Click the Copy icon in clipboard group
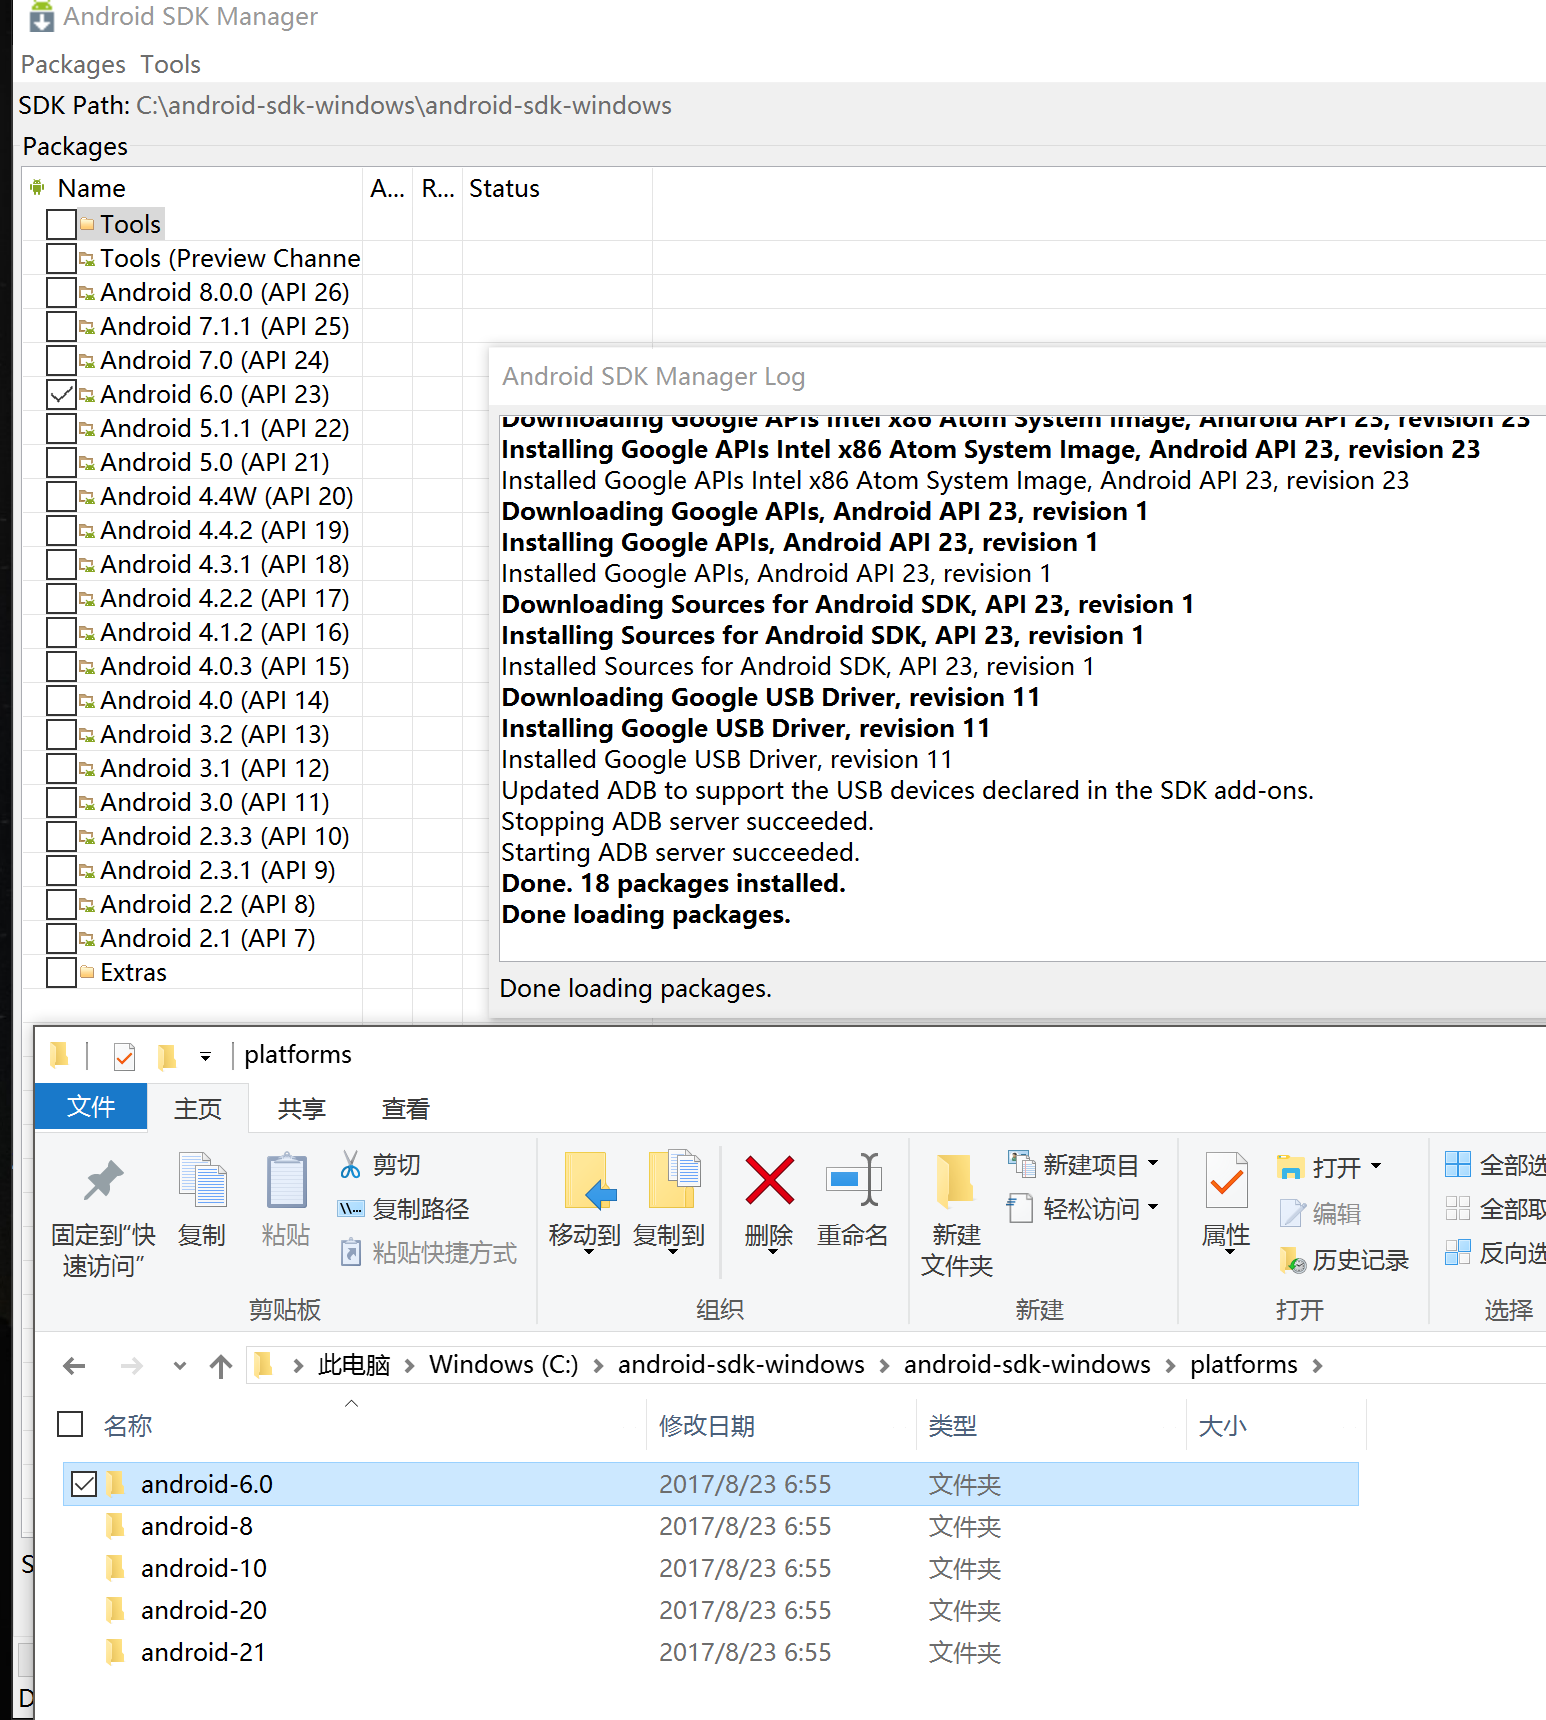1546x1720 pixels. [202, 1180]
